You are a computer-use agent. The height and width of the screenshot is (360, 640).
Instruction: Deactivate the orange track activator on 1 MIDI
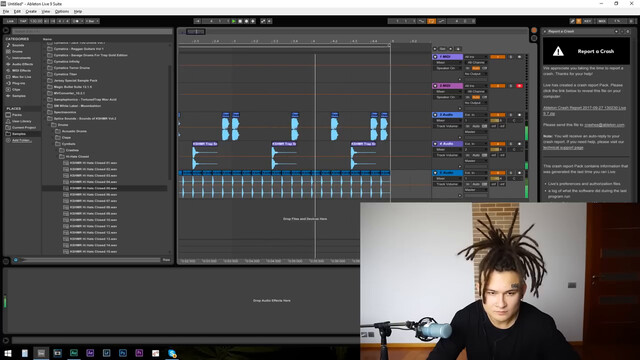498,57
